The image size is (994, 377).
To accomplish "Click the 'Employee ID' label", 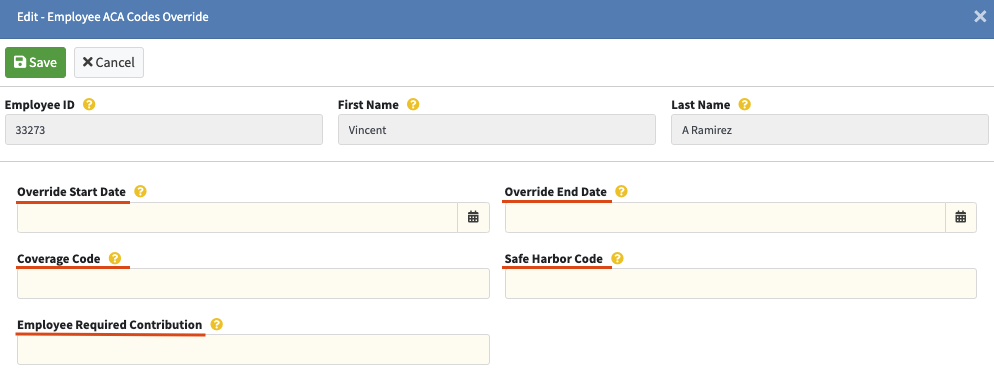I will (x=39, y=105).
